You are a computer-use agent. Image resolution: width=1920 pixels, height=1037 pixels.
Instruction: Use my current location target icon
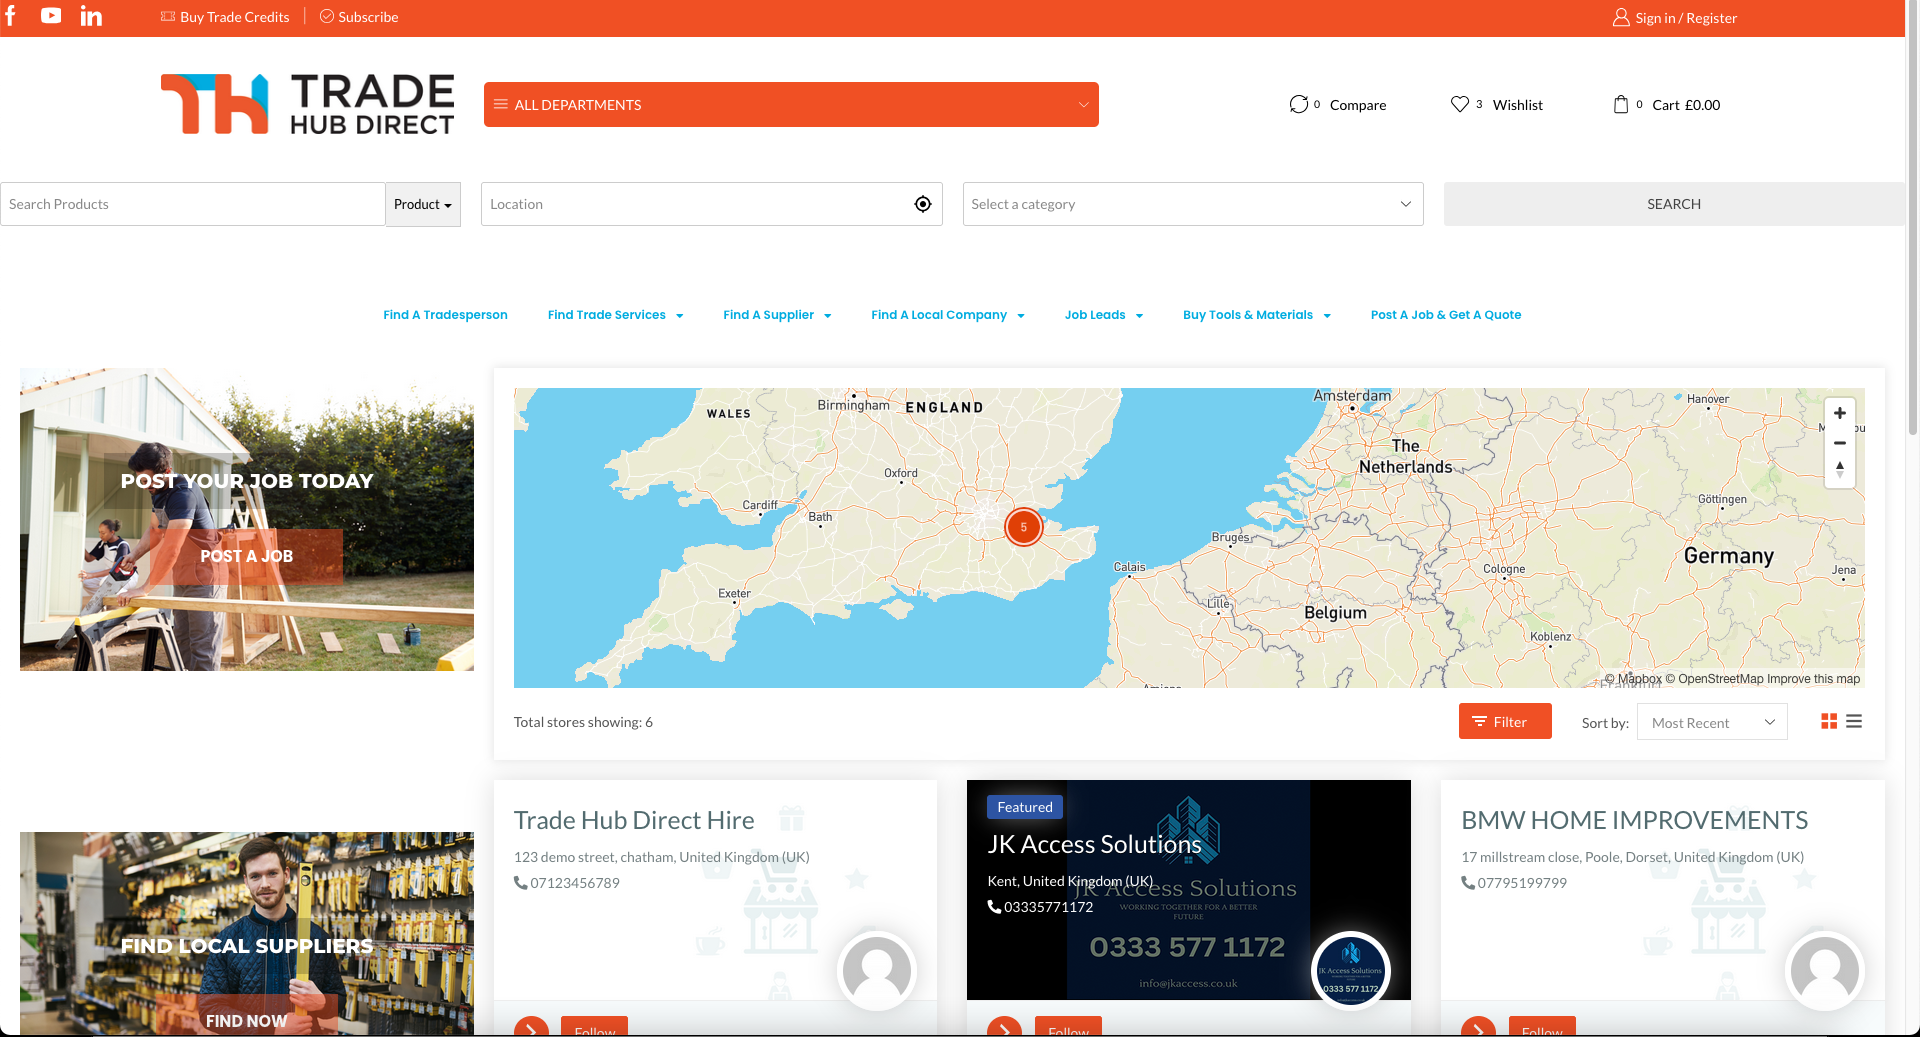pos(923,204)
